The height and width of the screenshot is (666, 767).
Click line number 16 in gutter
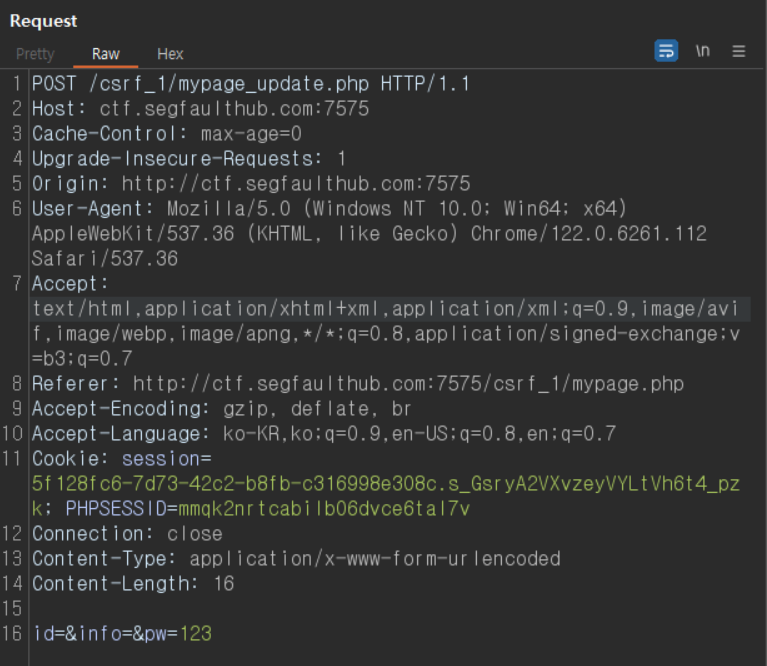click(12, 634)
